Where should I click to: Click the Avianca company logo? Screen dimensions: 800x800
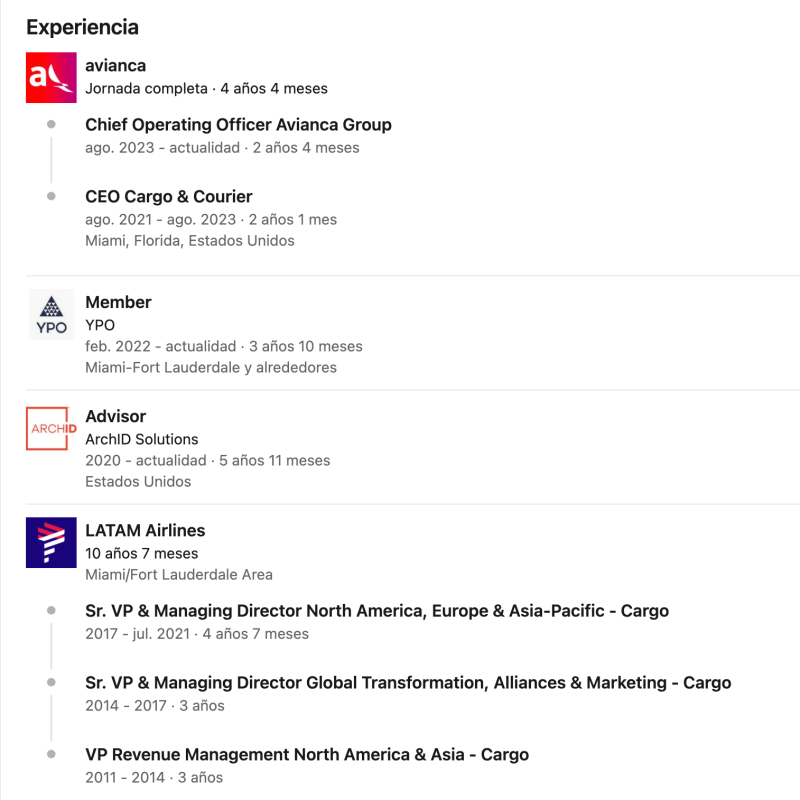(51, 77)
